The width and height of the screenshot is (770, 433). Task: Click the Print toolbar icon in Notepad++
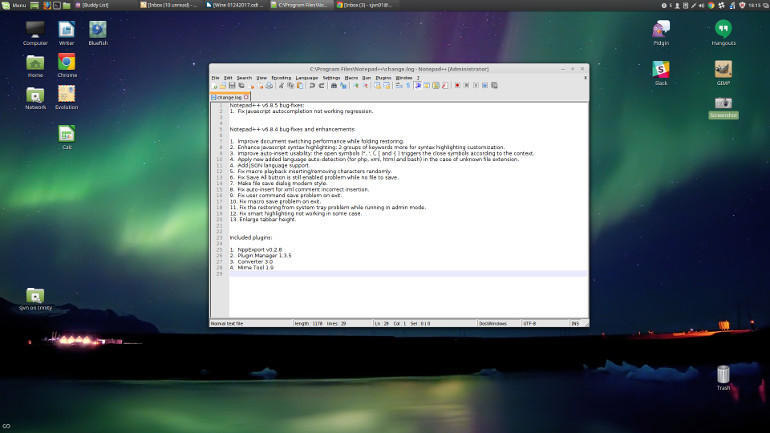click(x=269, y=85)
